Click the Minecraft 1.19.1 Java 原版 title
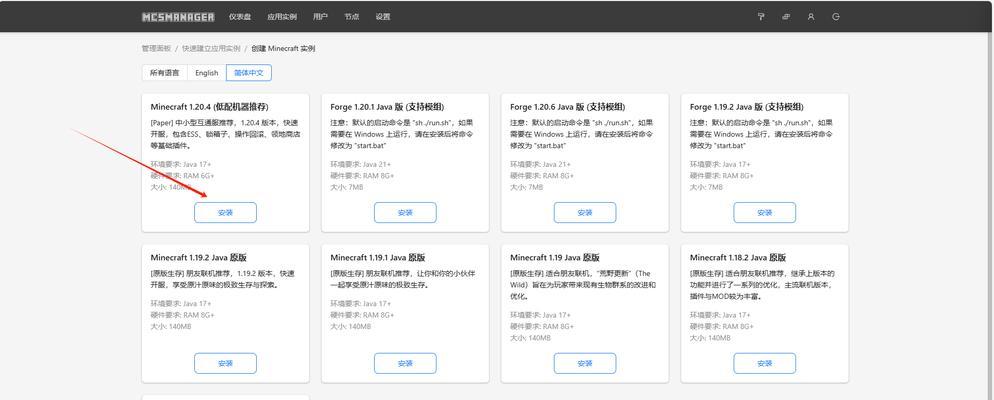The width and height of the screenshot is (994, 400). pyautogui.click(x=378, y=258)
